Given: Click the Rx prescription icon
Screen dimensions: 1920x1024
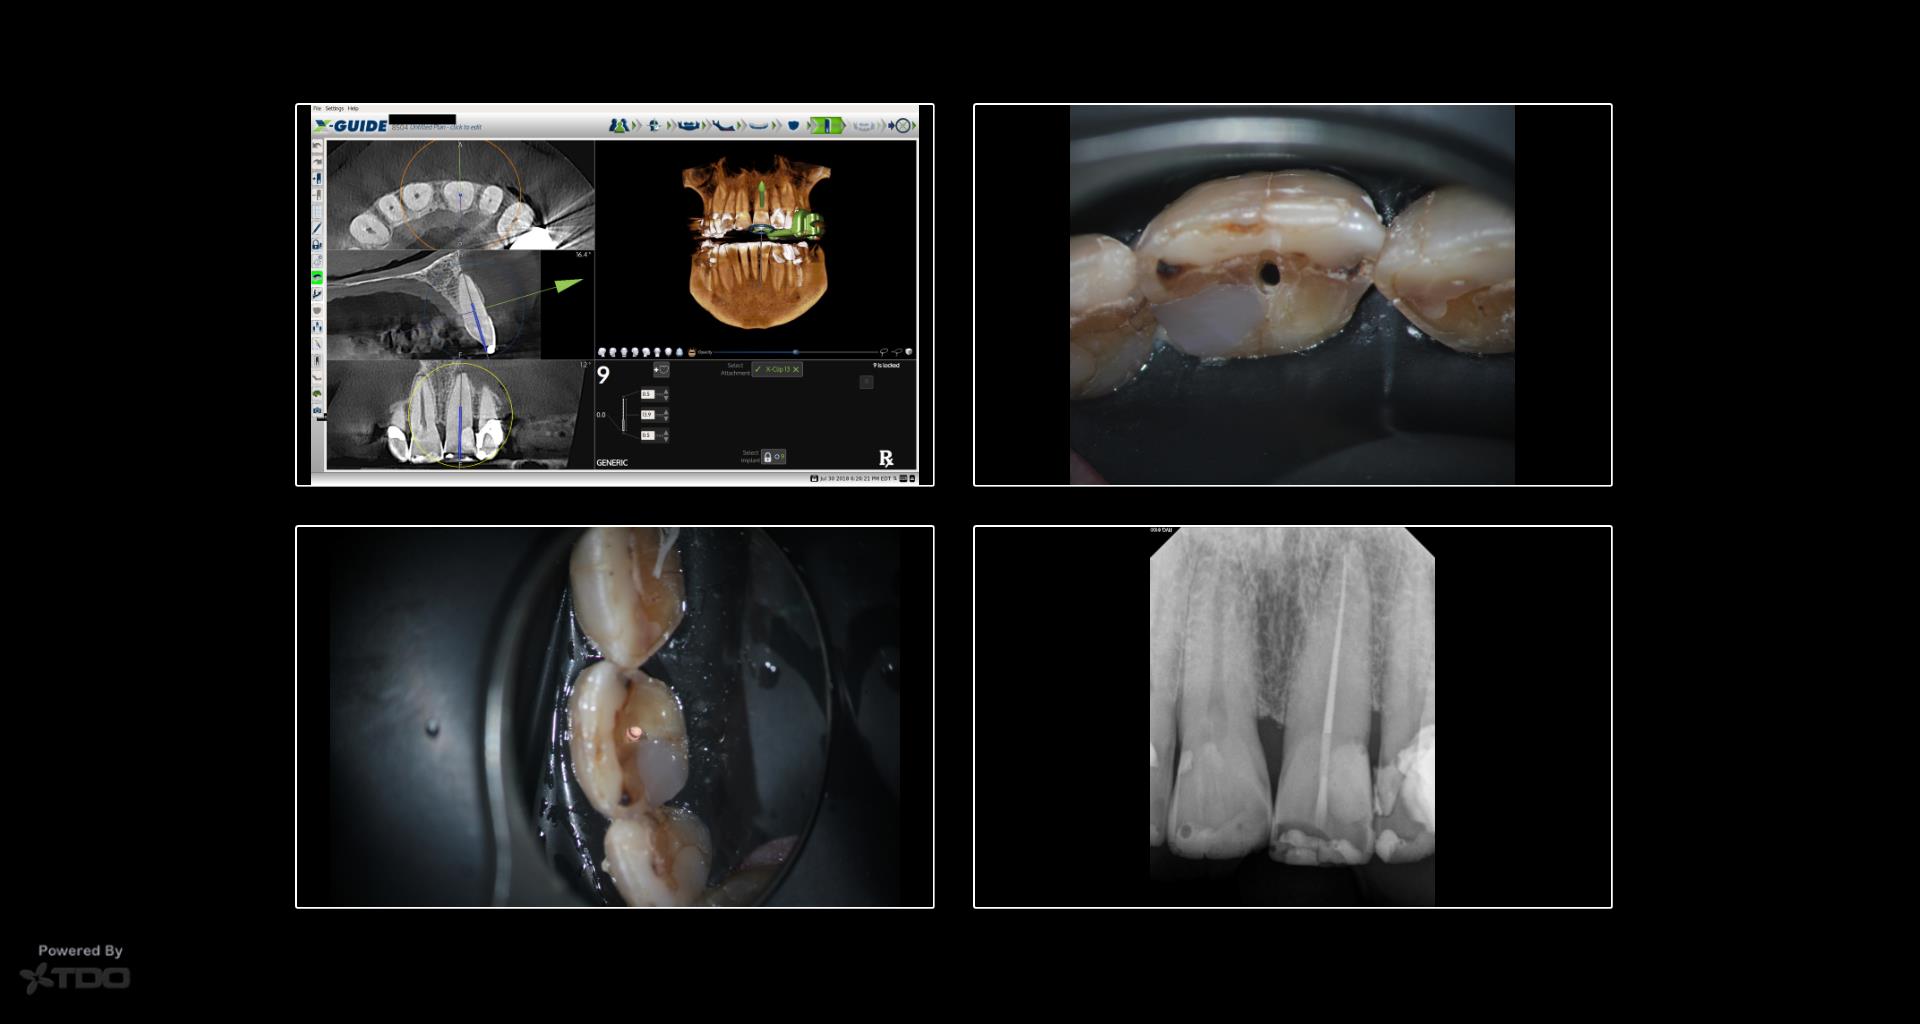Looking at the screenshot, I should click(886, 458).
